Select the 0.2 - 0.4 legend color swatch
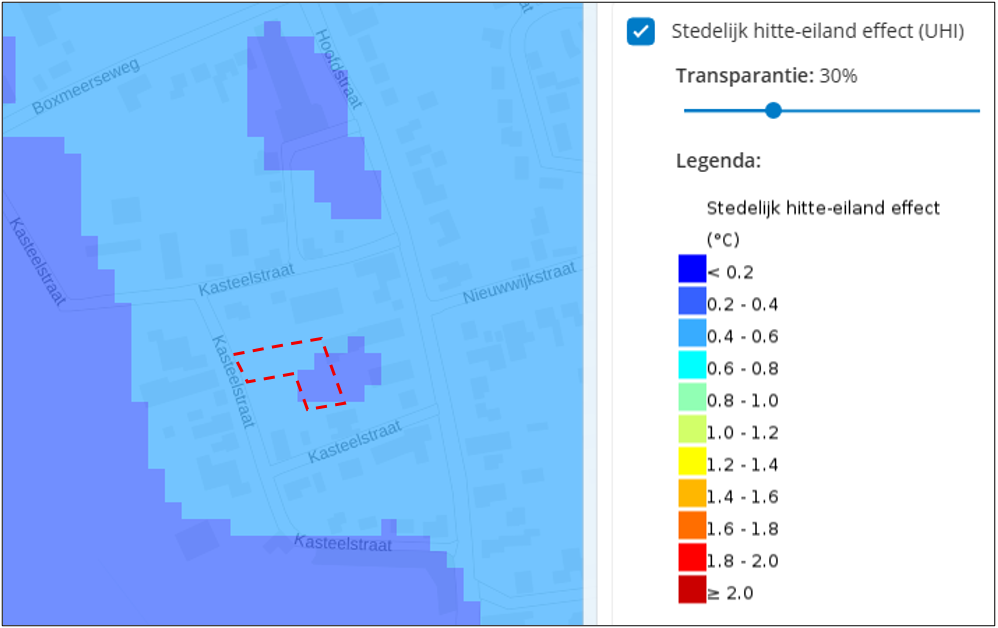The height and width of the screenshot is (628, 998). point(692,301)
